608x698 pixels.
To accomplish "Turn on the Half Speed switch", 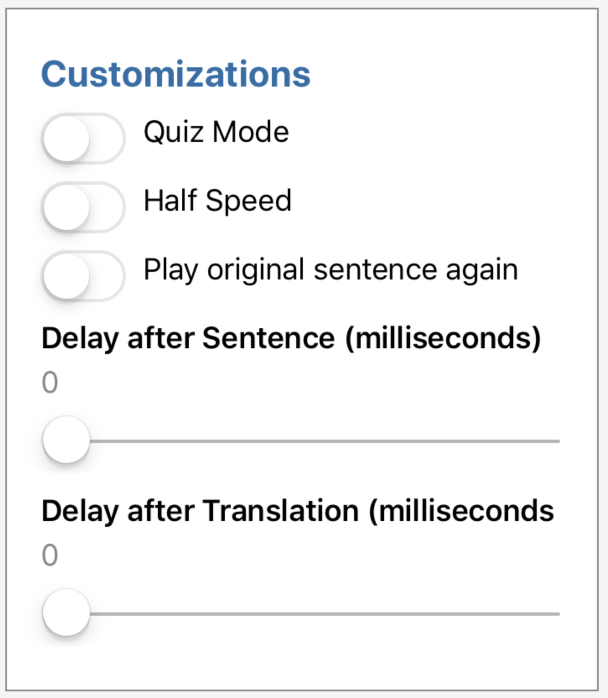I will point(83,208).
